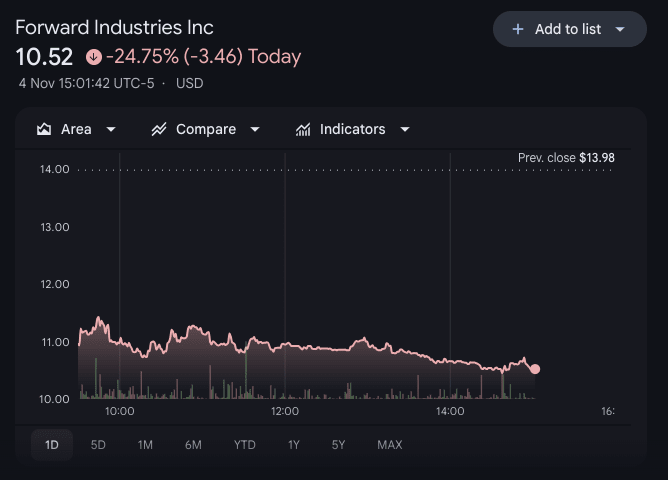
Task: Click the Area chart type icon
Action: click(x=44, y=129)
